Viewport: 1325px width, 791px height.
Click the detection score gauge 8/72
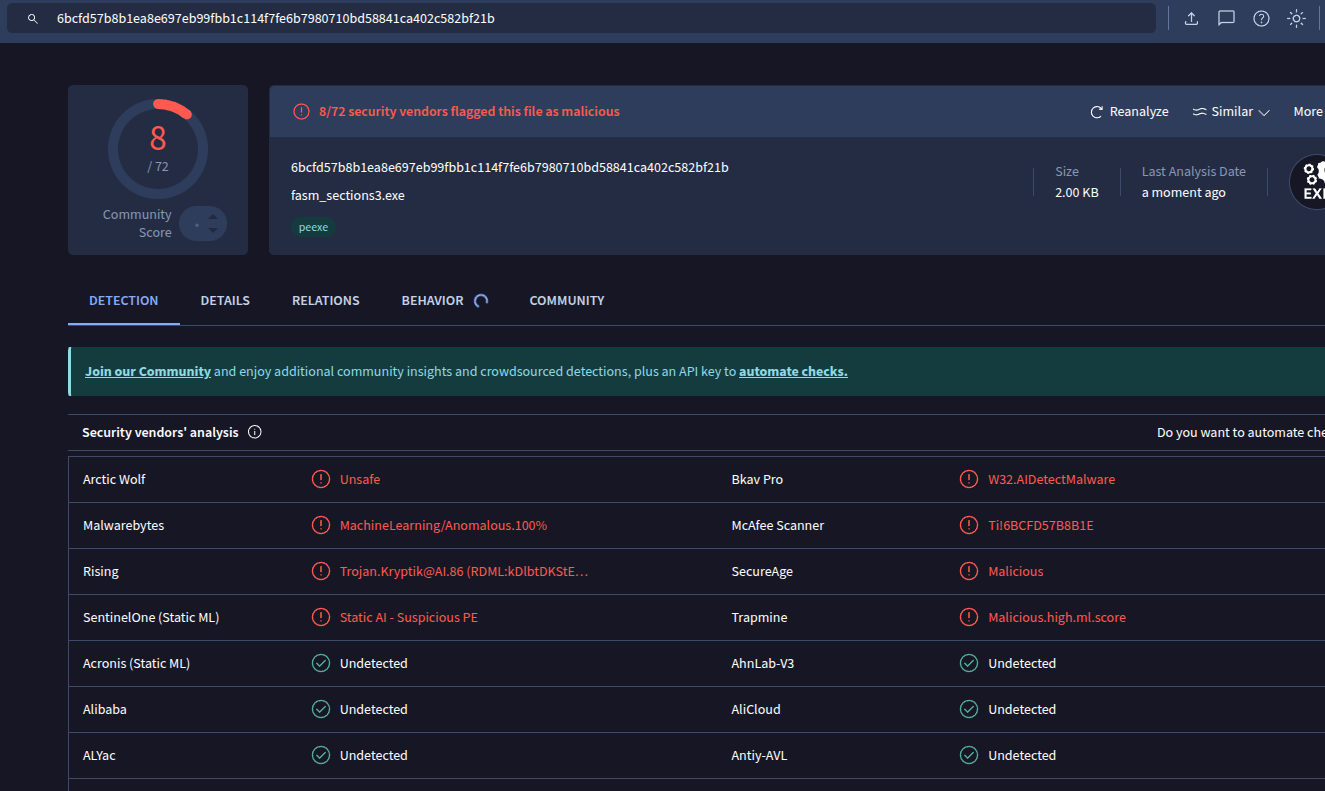pyautogui.click(x=158, y=148)
